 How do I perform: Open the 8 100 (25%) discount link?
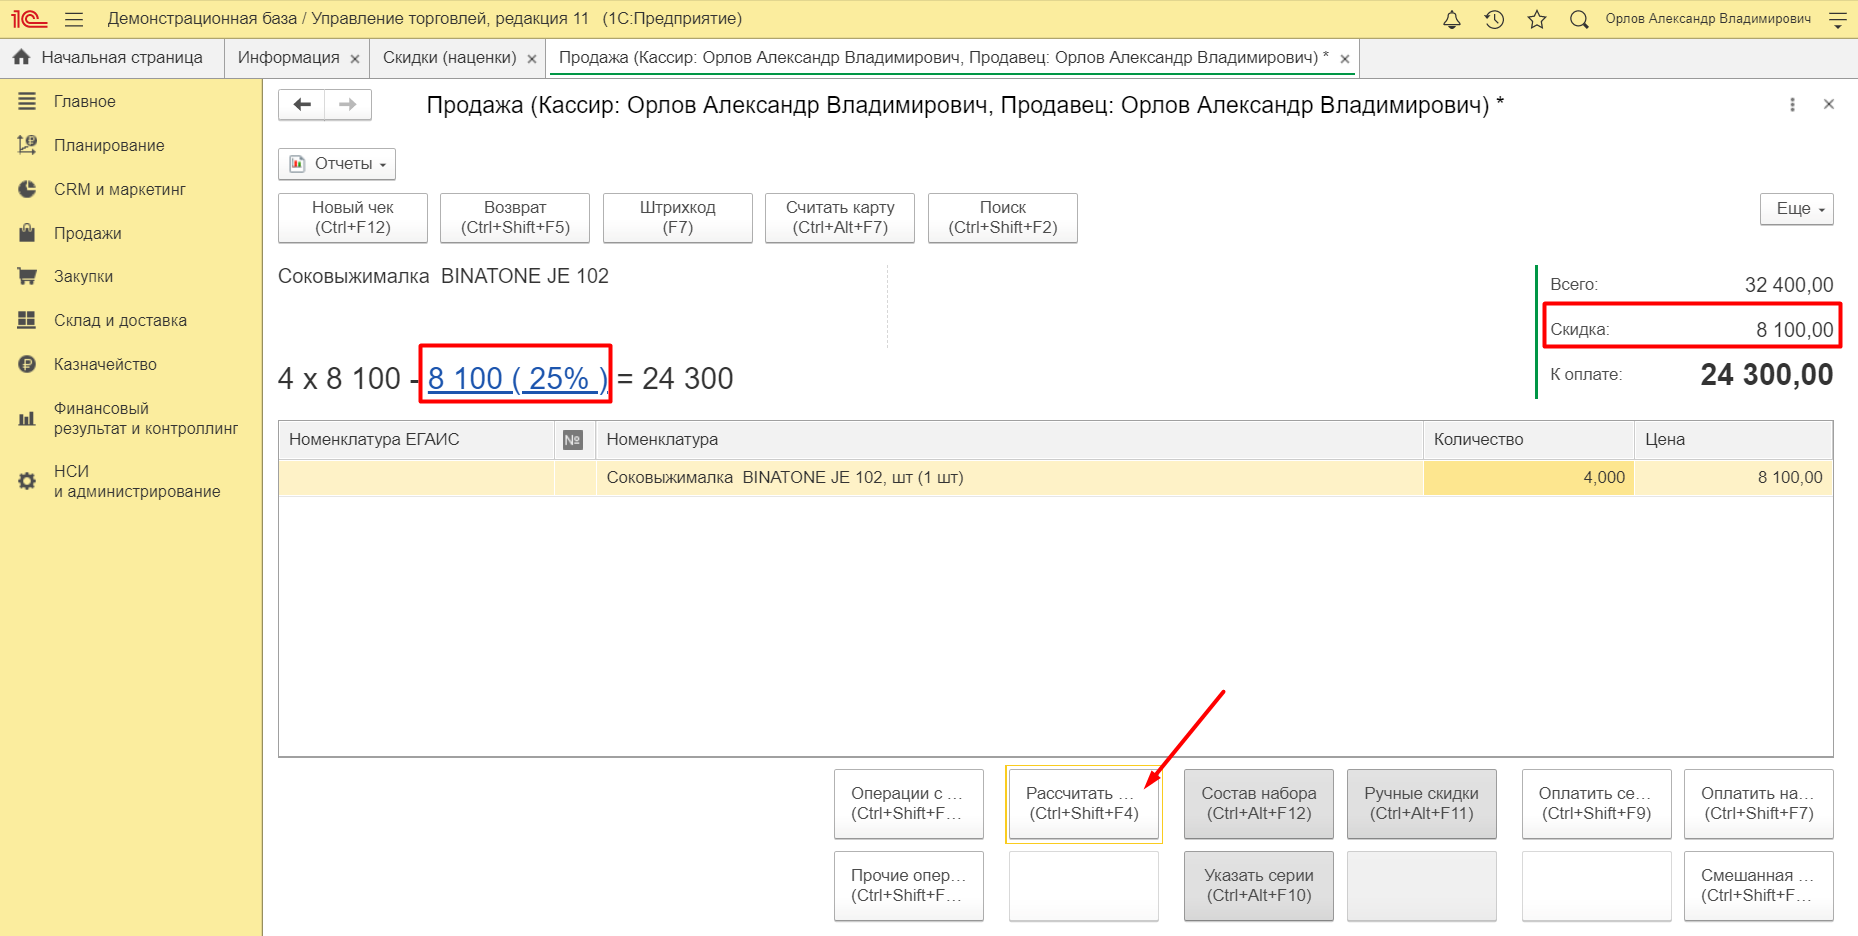[517, 378]
